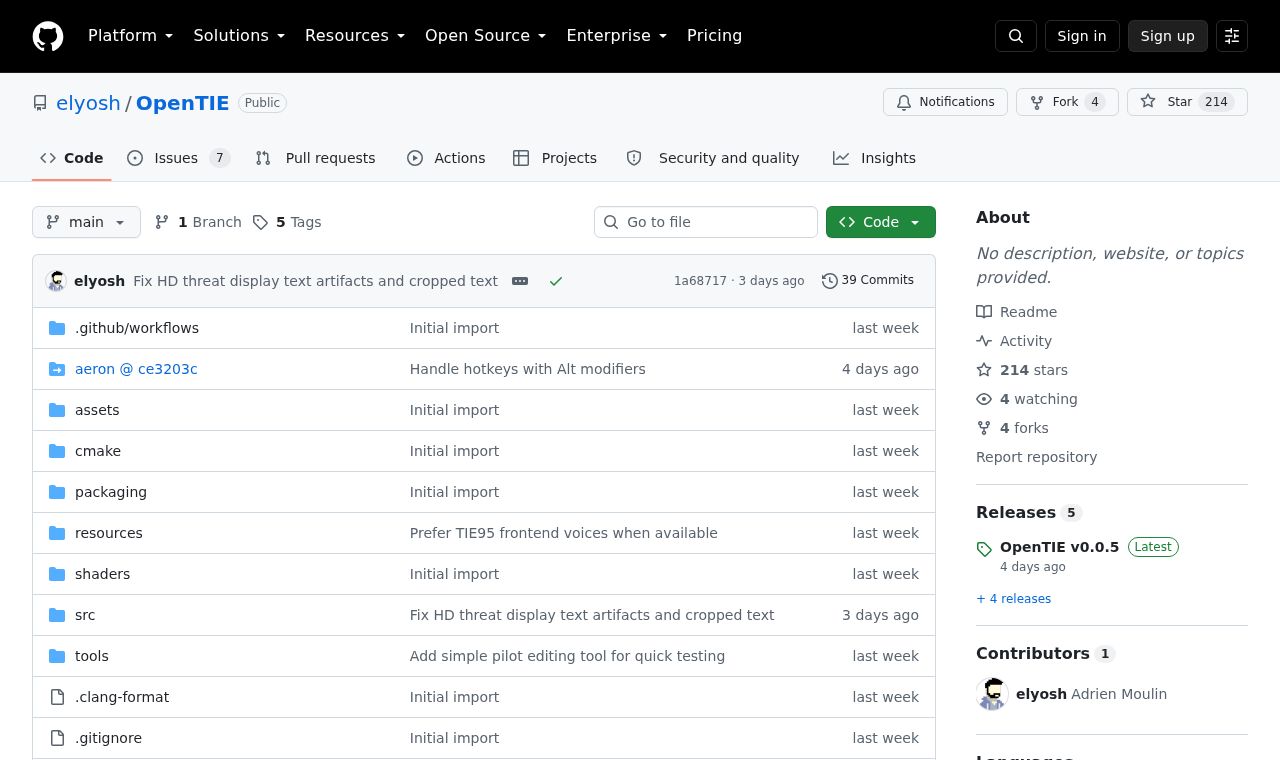1280x760 pixels.
Task: Open the OpenTIE v0.0.5 release
Action: [1059, 547]
